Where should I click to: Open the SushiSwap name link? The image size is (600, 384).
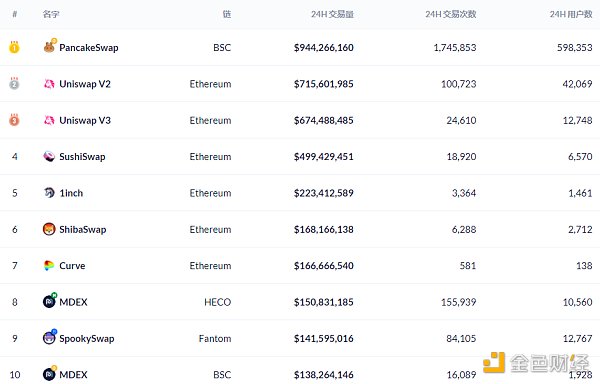(x=82, y=156)
